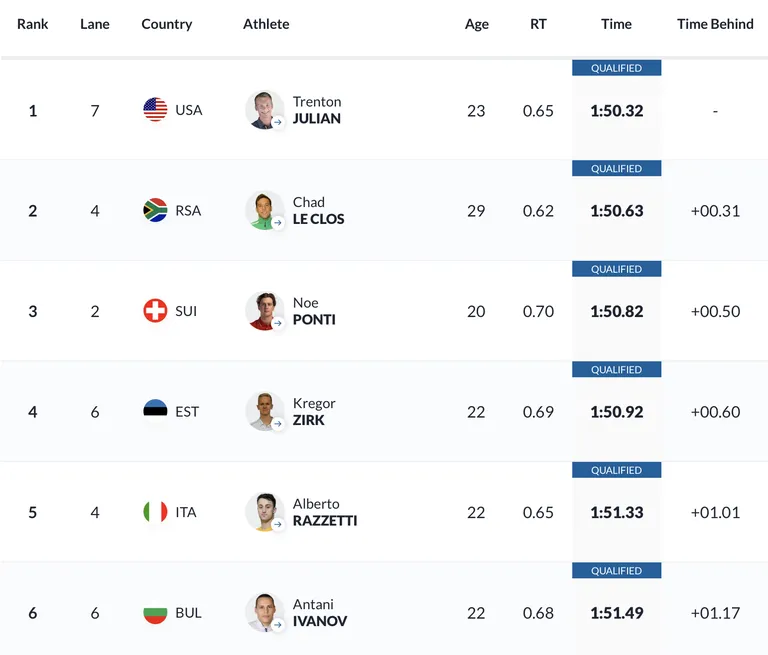Select Noe PONTI athlete name
768x655 pixels.
tap(314, 311)
